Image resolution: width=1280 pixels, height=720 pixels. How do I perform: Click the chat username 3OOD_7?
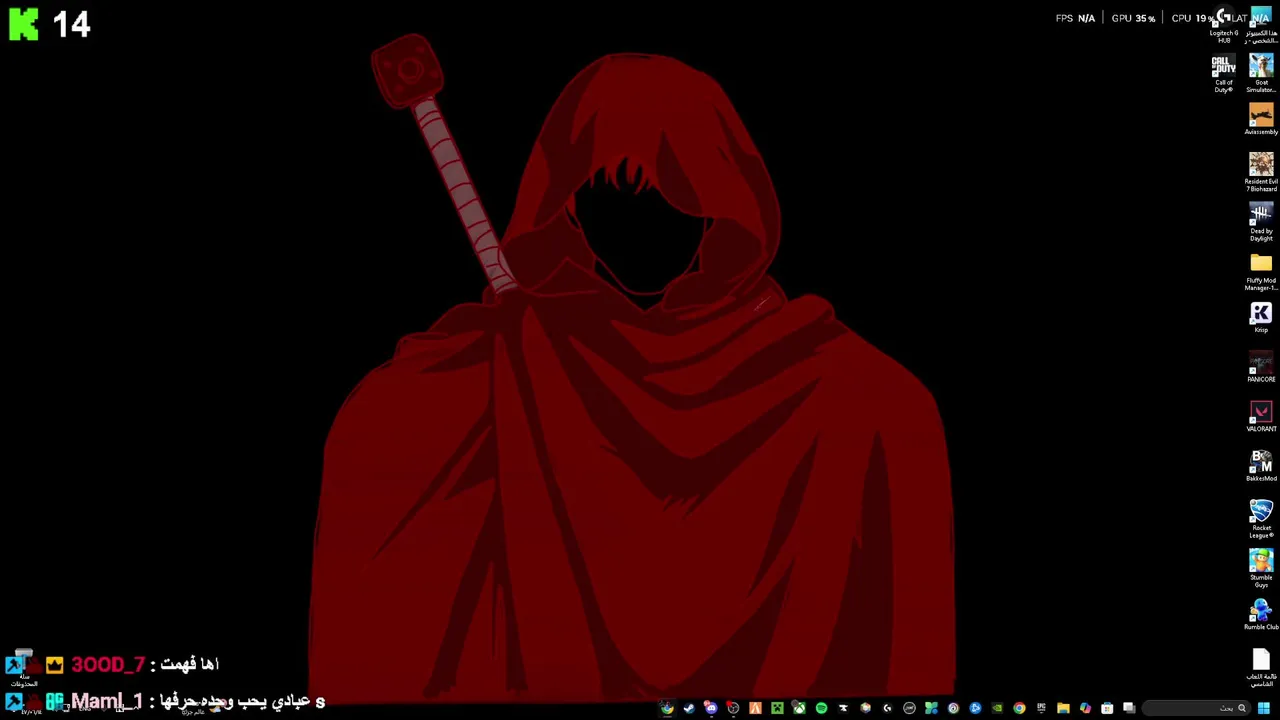pyautogui.click(x=108, y=664)
